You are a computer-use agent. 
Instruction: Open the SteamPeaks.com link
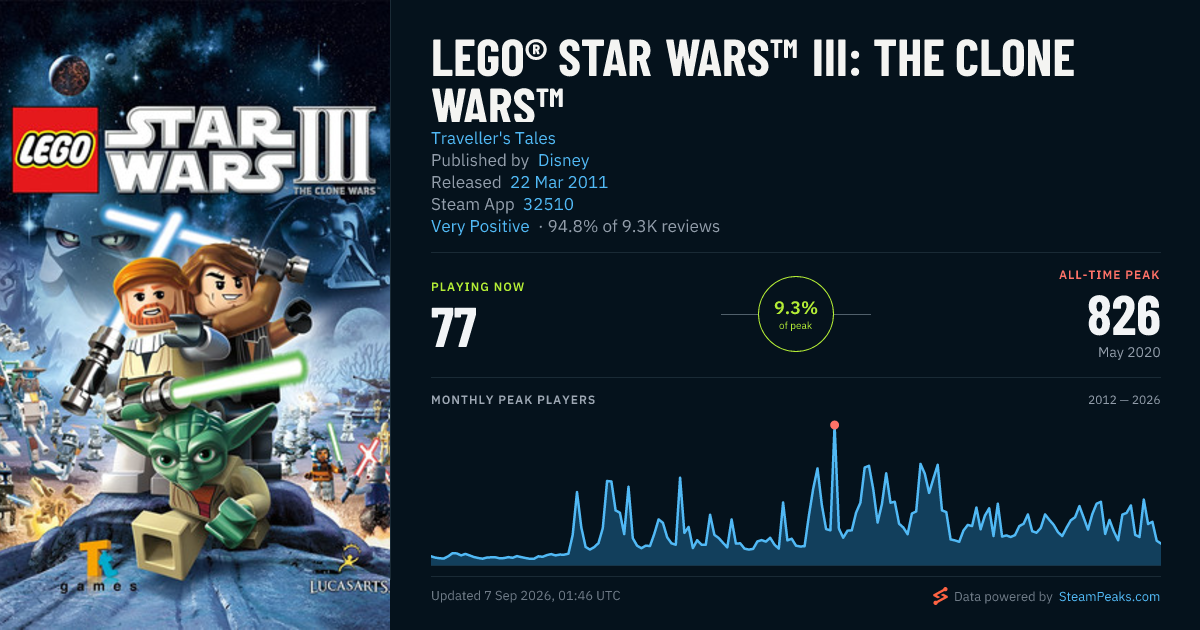pos(1108,597)
